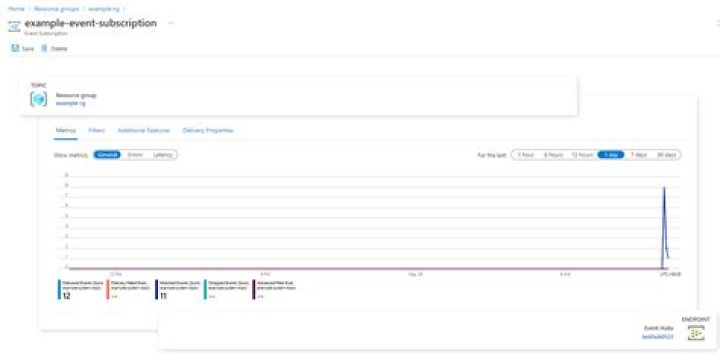
Task: Switch to the Metrics tab
Action: coord(66,130)
